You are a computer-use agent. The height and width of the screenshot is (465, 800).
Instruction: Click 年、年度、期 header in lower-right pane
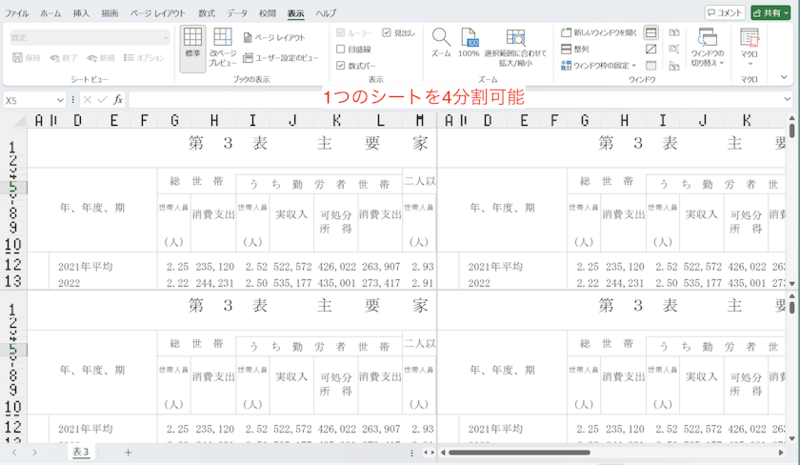coord(502,370)
